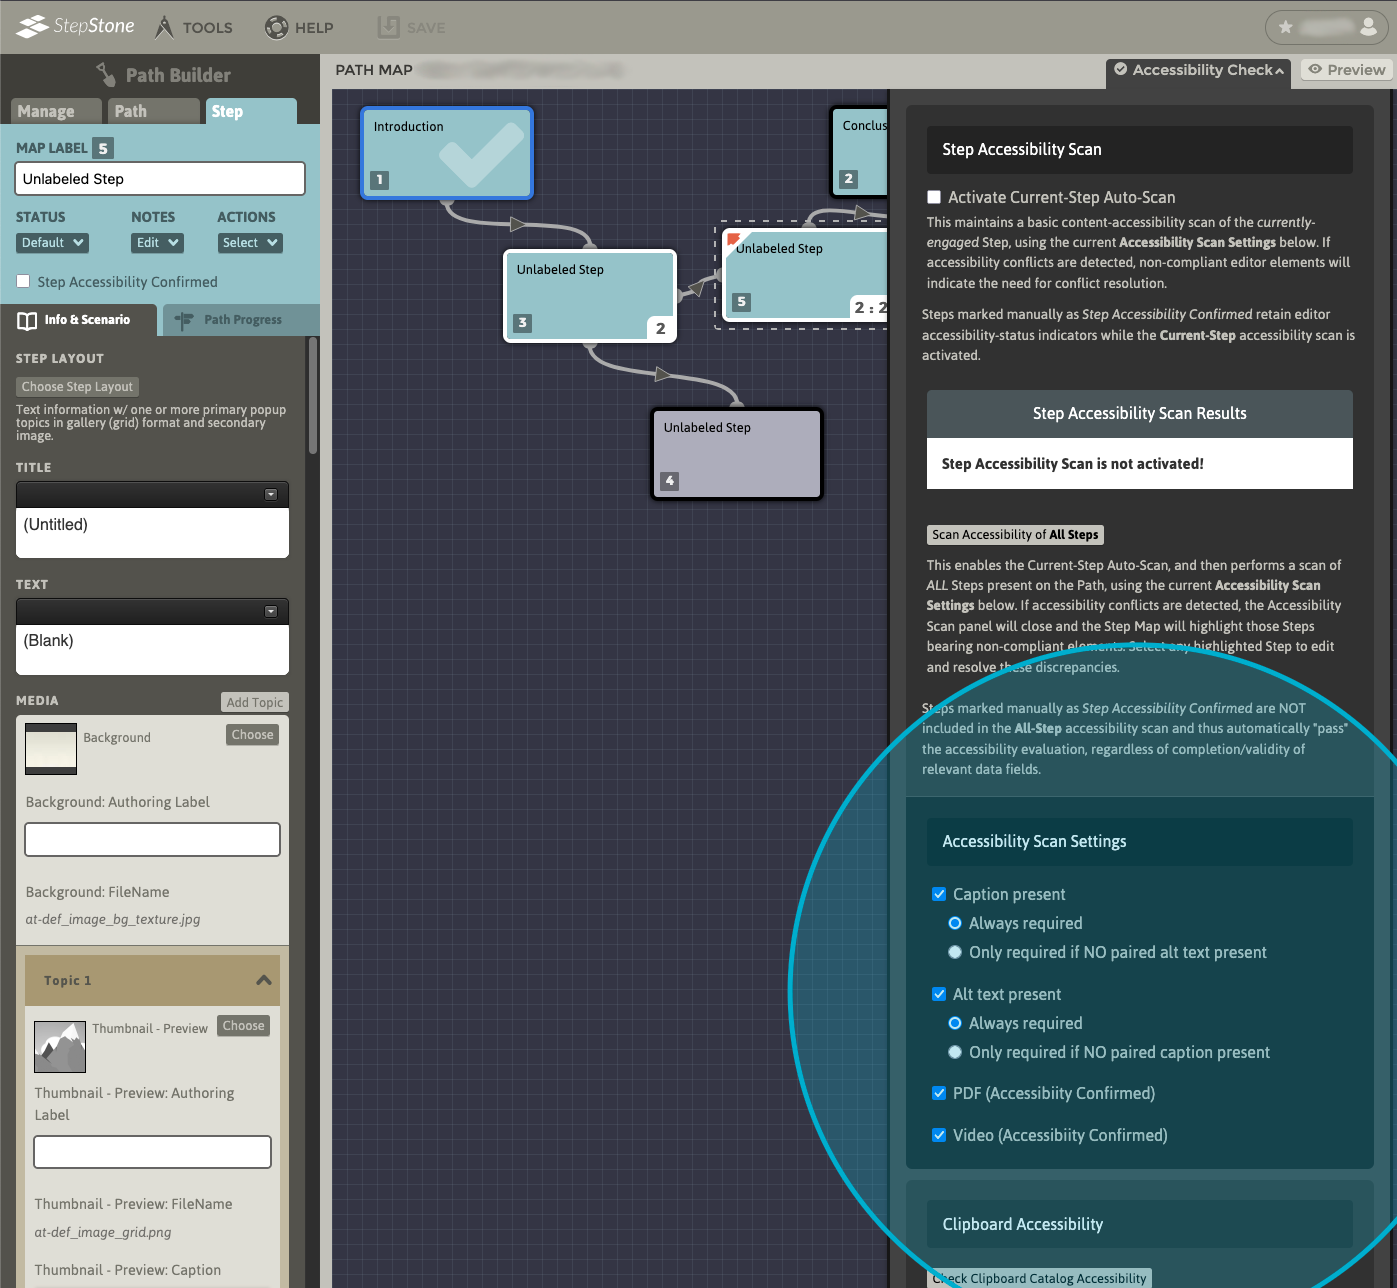Click the star favorites icon
1397x1288 pixels.
(1286, 27)
